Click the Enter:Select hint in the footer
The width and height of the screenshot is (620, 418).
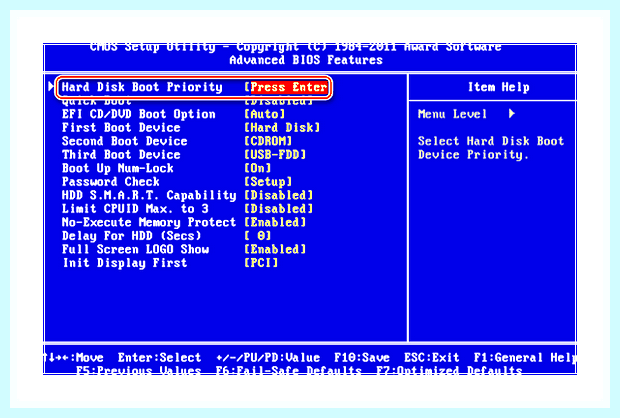click(x=159, y=357)
